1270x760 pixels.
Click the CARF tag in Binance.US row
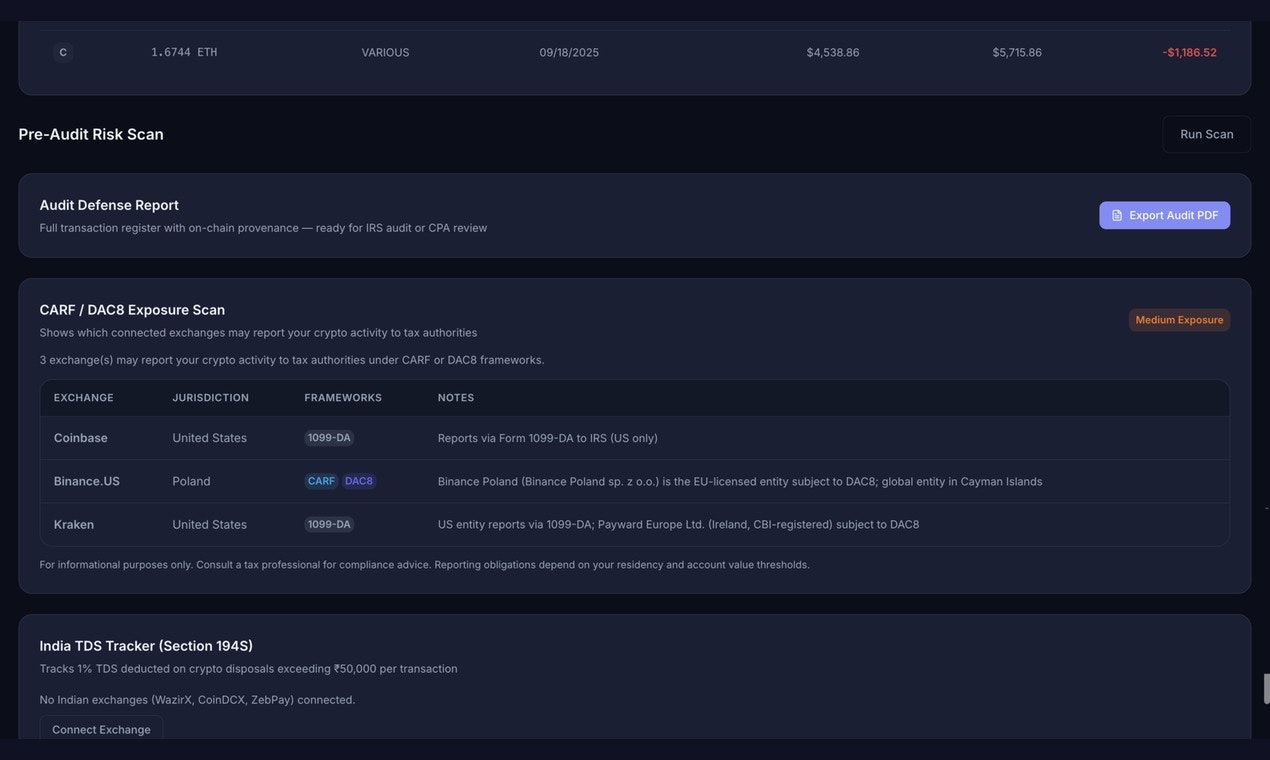(x=321, y=481)
